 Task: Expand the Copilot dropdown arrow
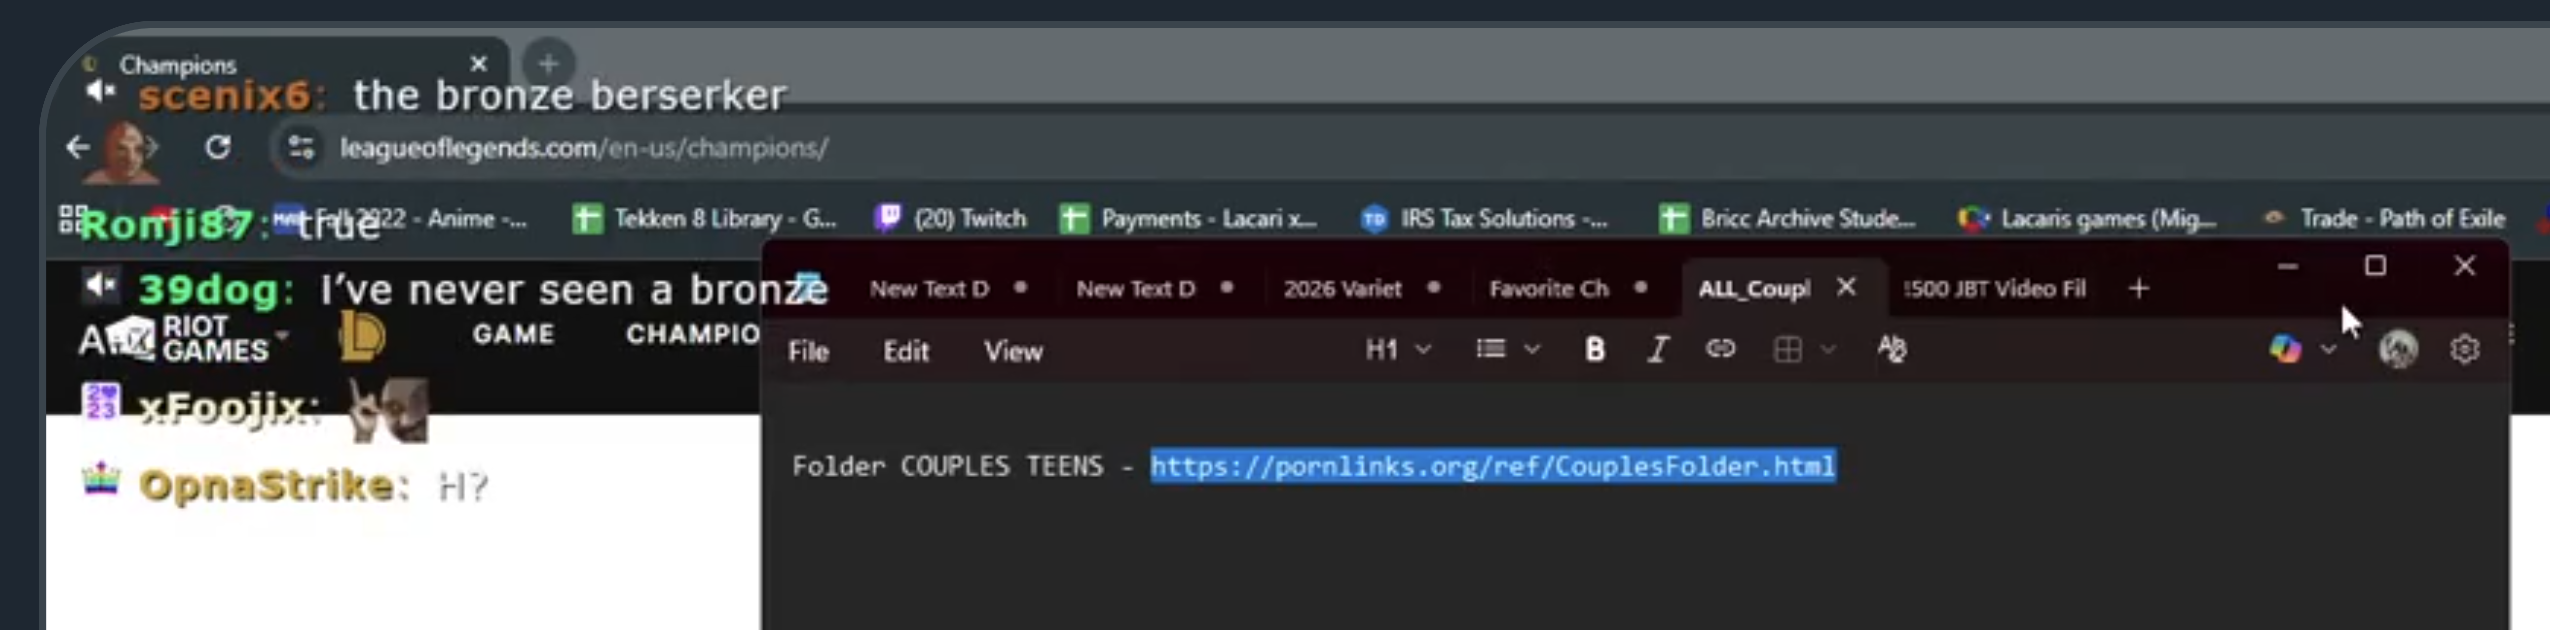pos(2329,349)
